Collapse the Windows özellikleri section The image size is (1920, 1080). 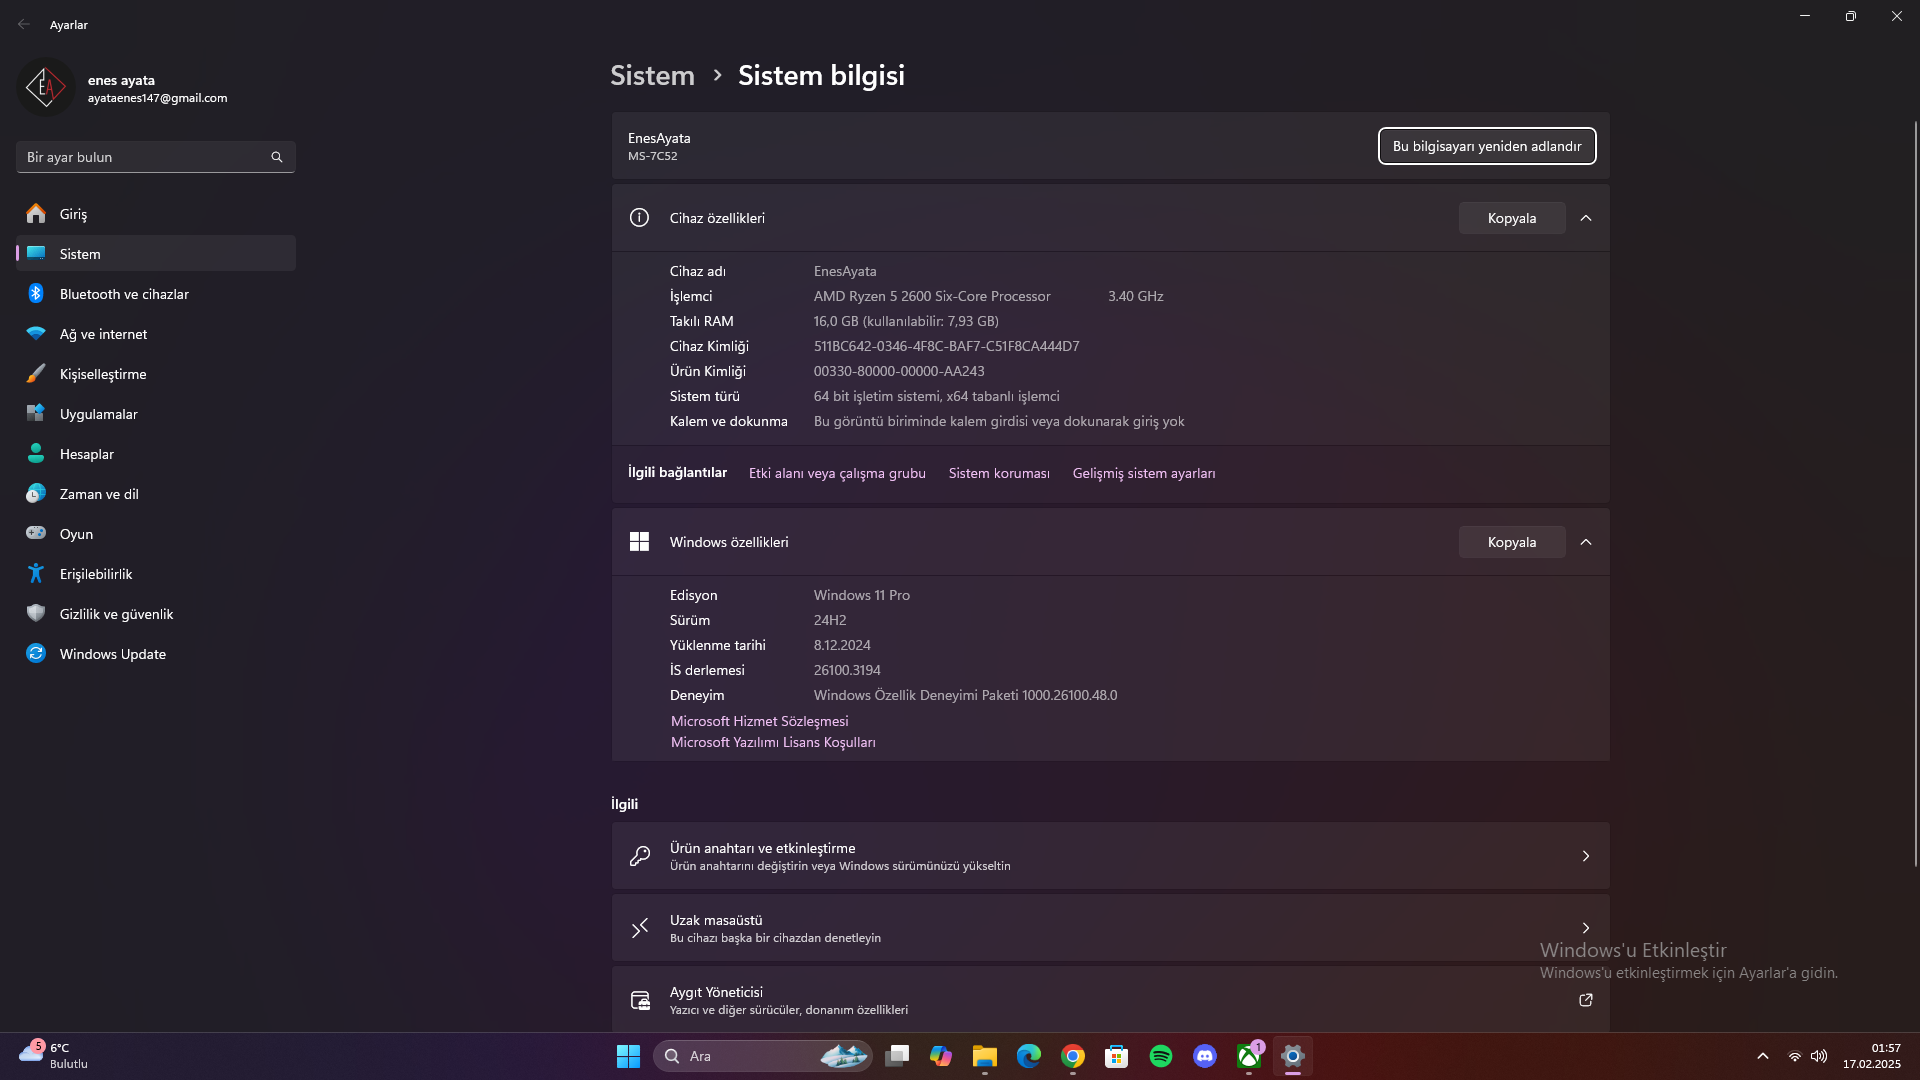tap(1585, 542)
